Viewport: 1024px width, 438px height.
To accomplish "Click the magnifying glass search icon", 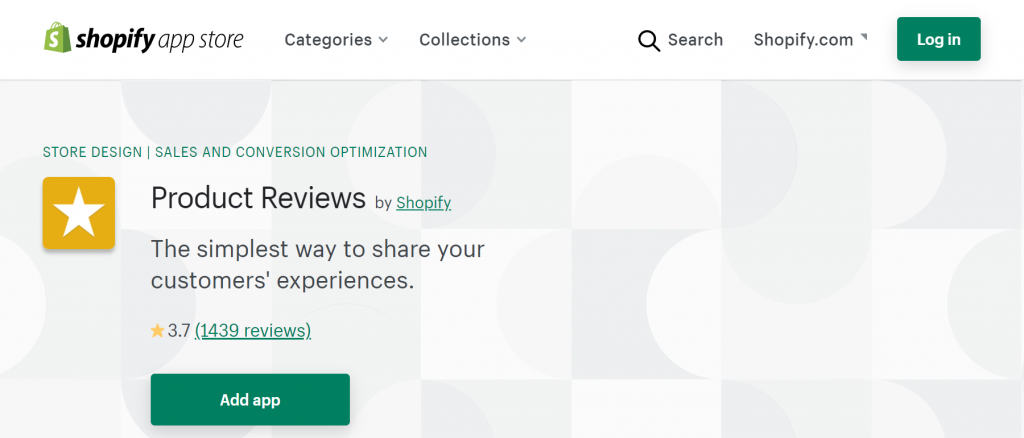I will (648, 40).
